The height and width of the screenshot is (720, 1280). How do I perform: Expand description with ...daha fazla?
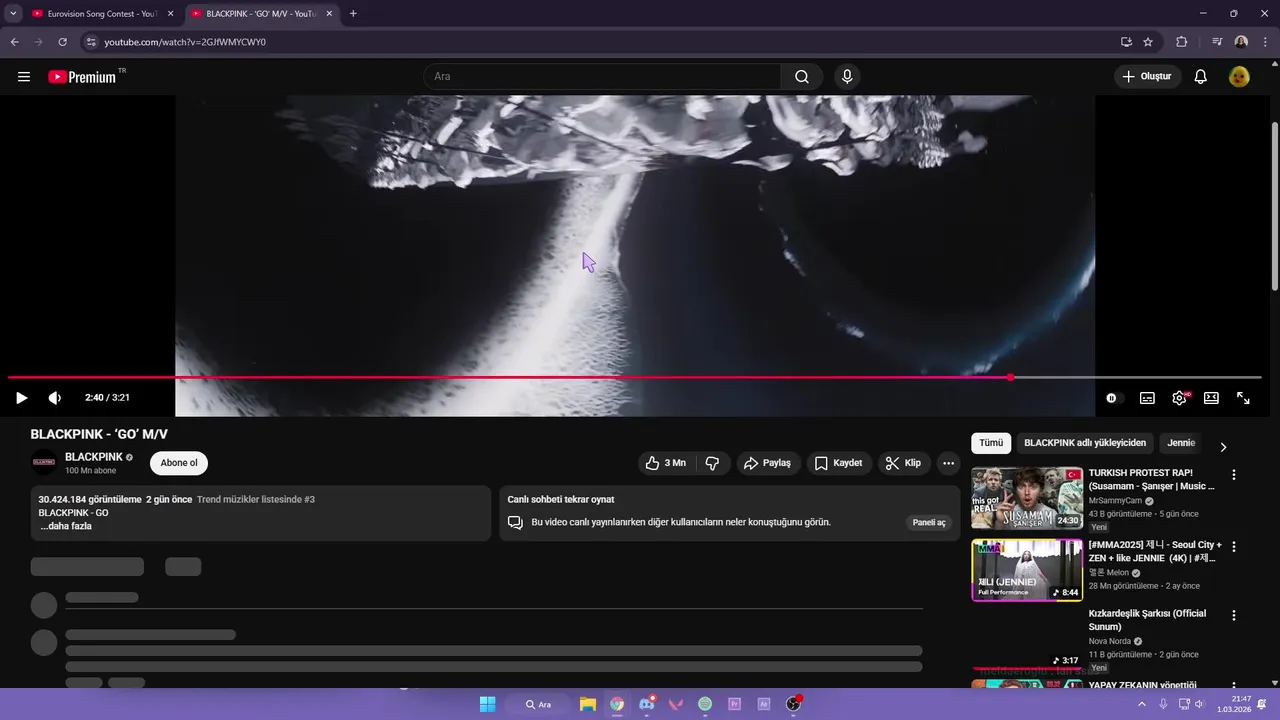coord(66,526)
